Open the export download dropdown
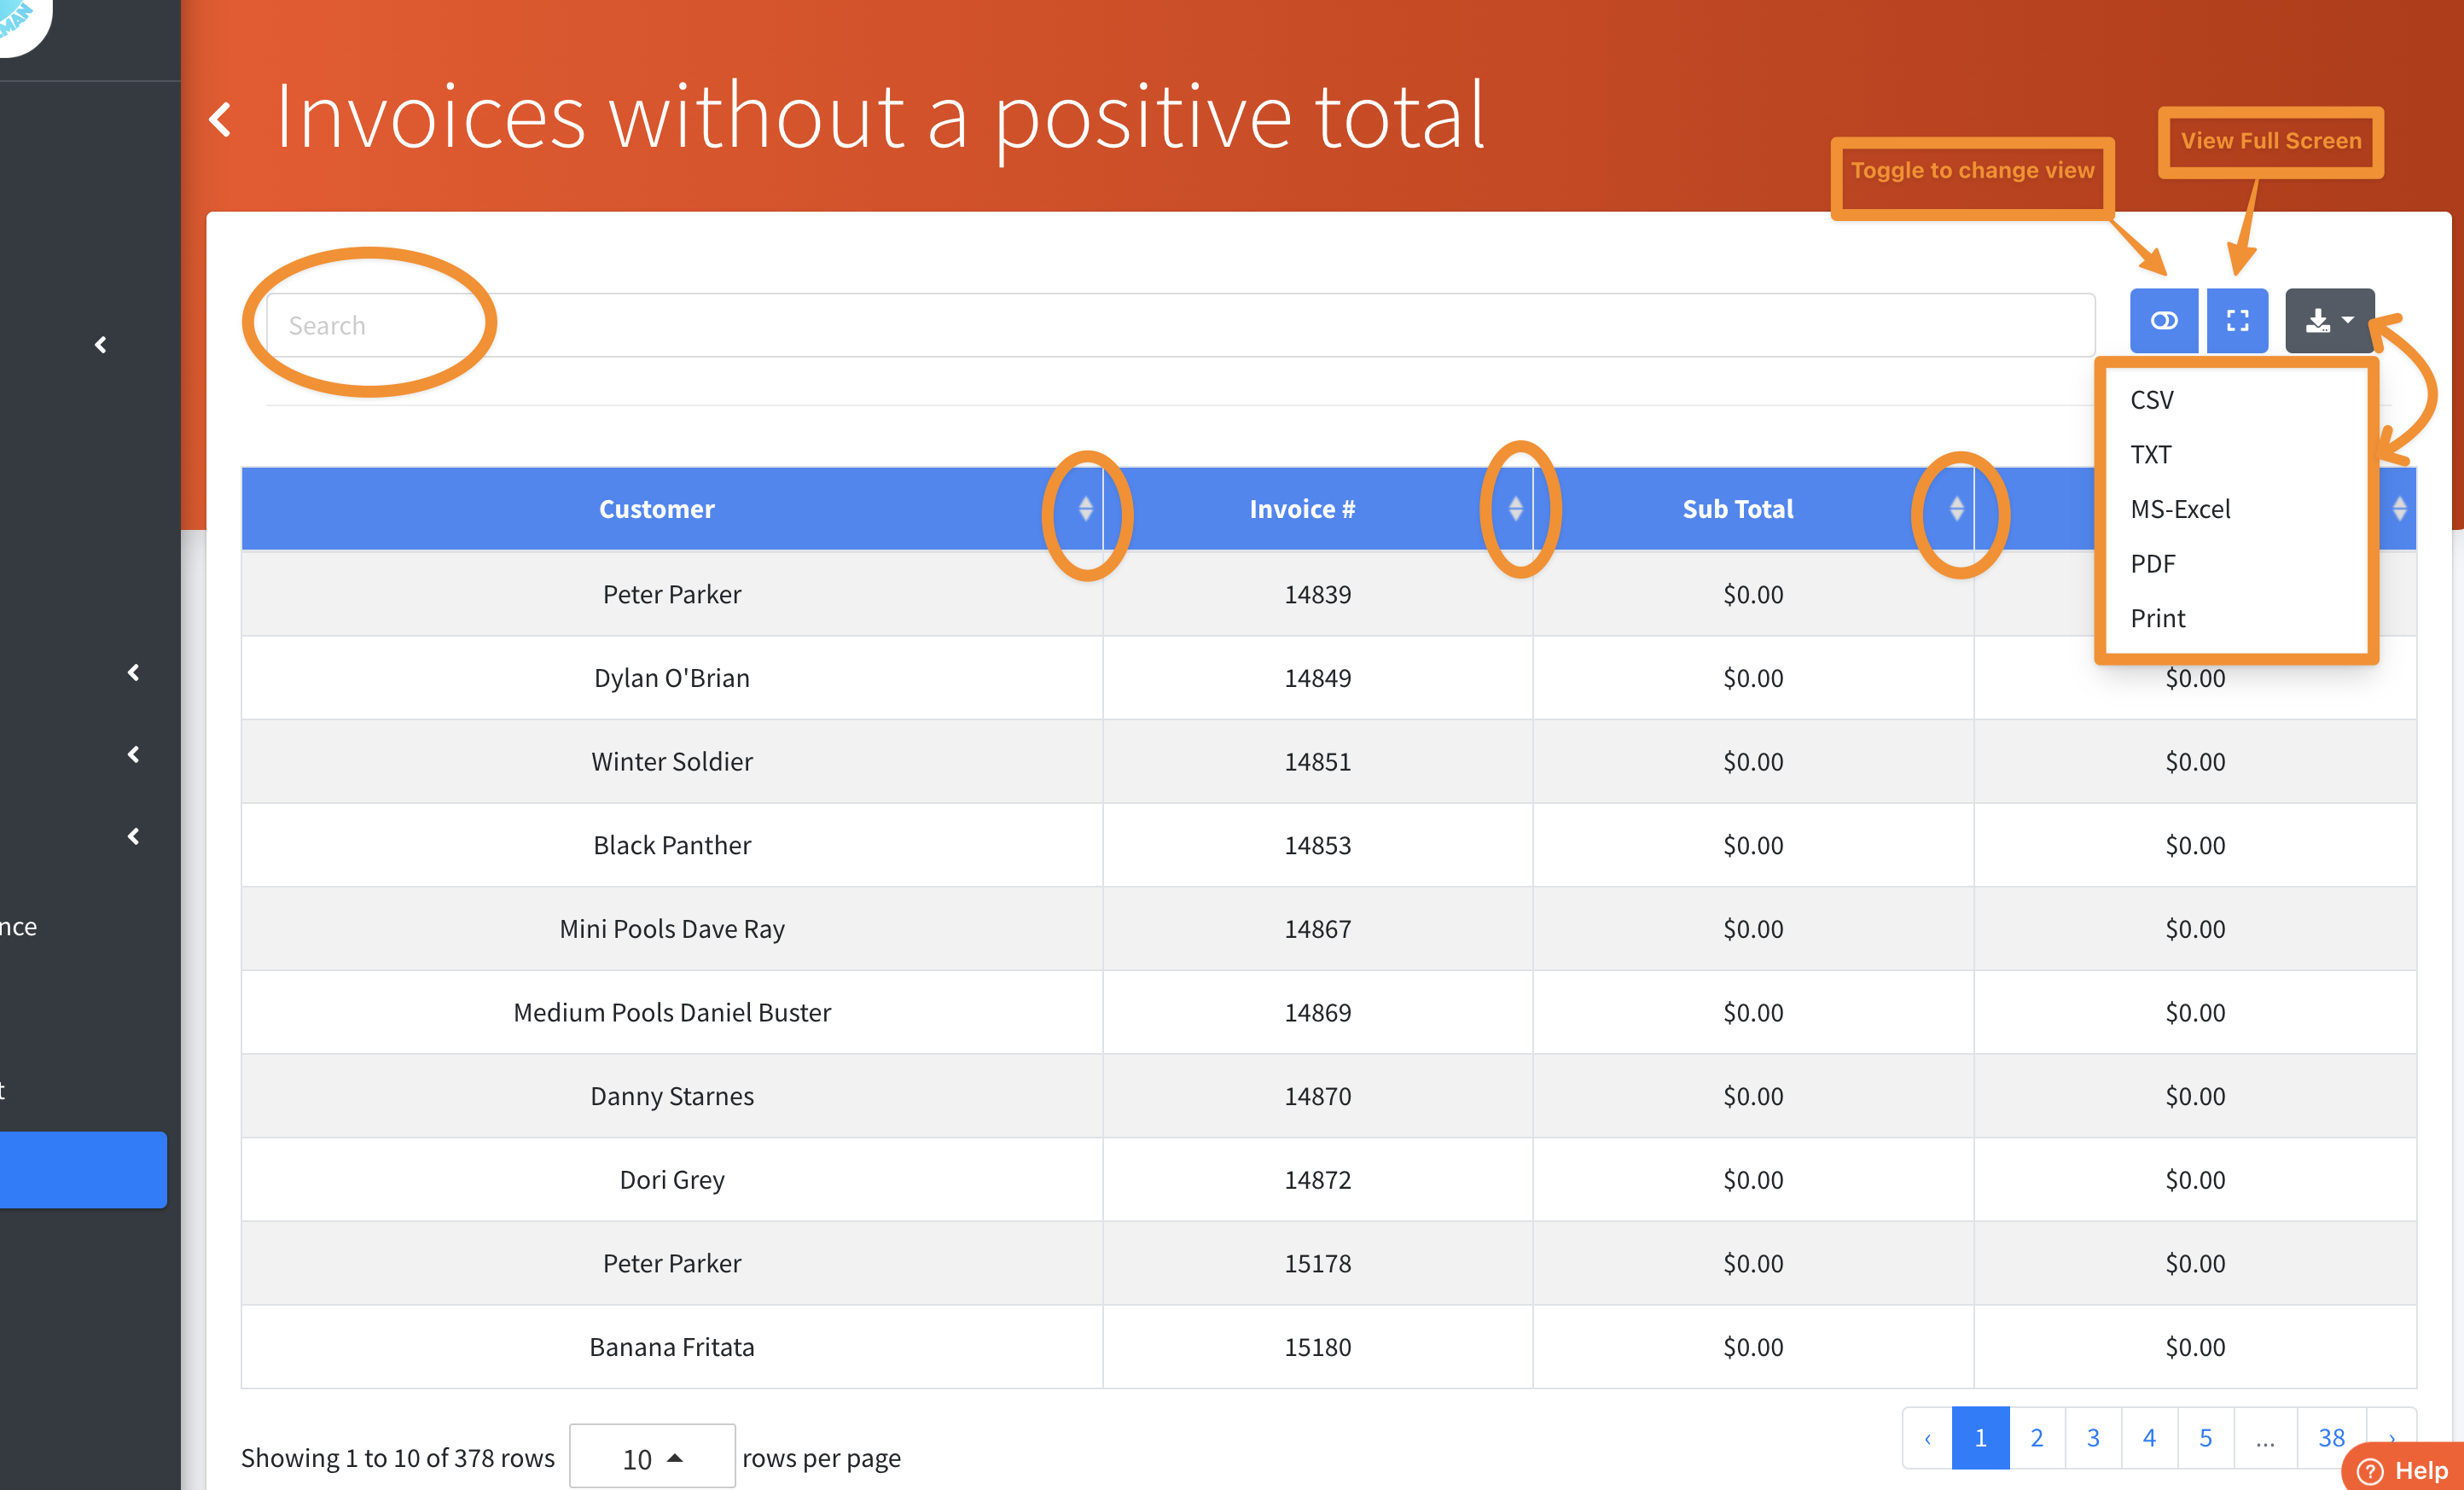The image size is (2464, 1490). [2328, 321]
